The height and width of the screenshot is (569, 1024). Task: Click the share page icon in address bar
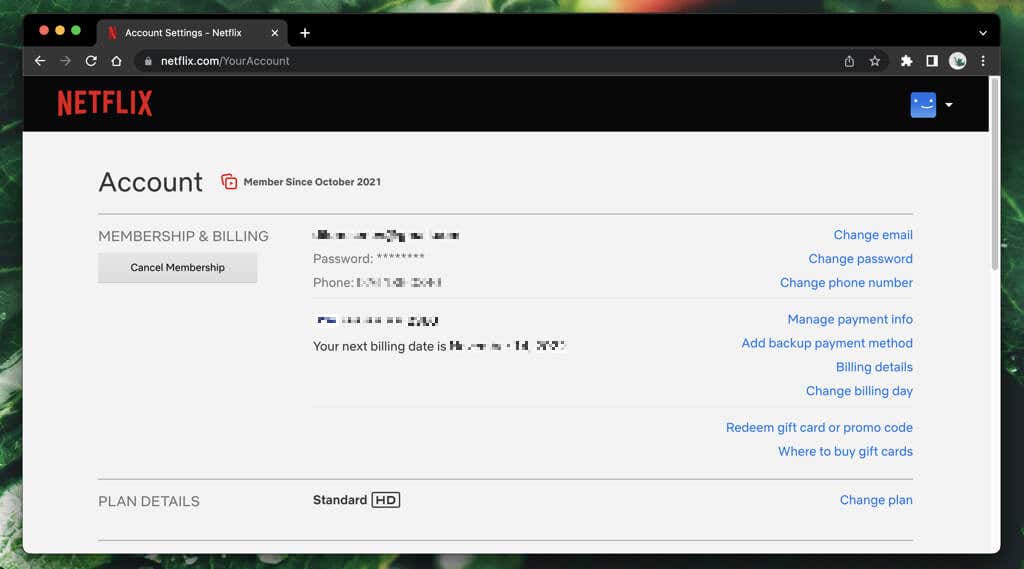click(849, 61)
